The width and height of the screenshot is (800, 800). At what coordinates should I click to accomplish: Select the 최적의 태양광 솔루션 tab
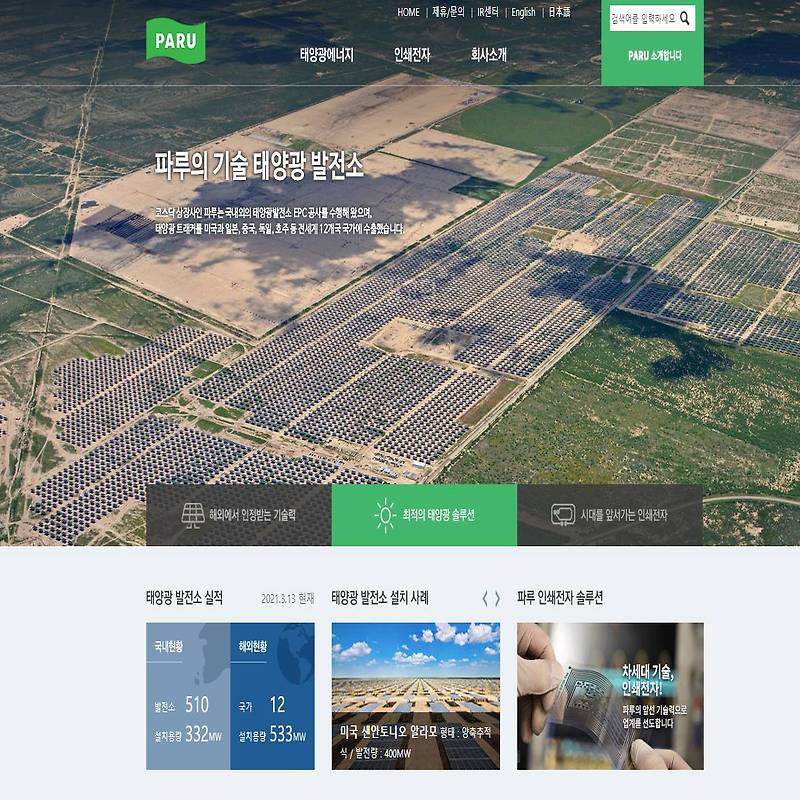424,515
